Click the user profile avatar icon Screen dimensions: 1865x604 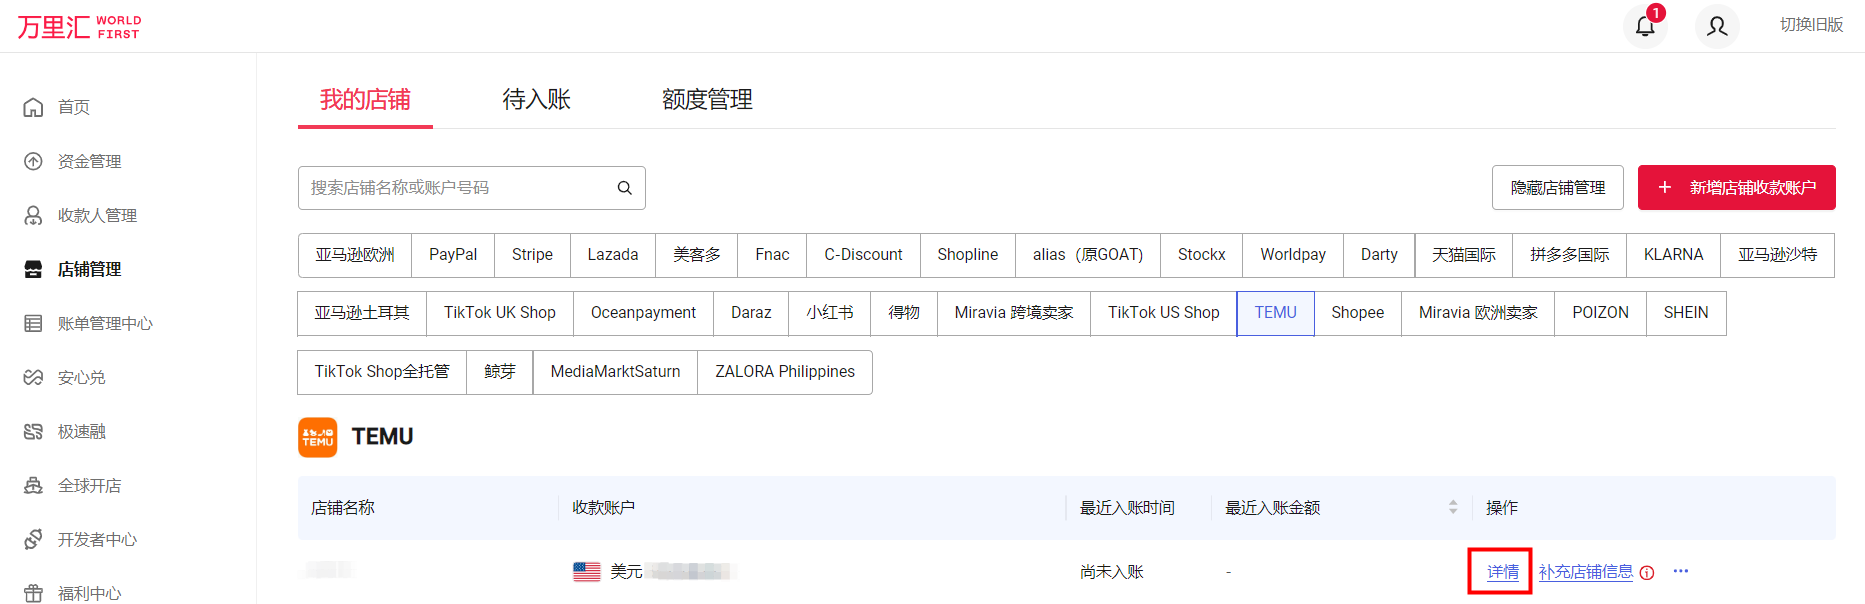click(x=1717, y=26)
